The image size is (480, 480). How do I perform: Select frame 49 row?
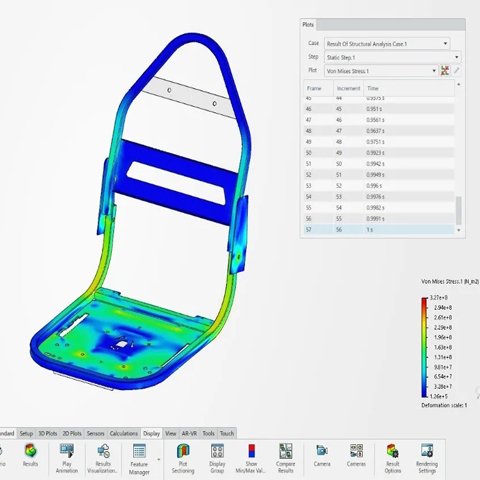click(x=379, y=142)
